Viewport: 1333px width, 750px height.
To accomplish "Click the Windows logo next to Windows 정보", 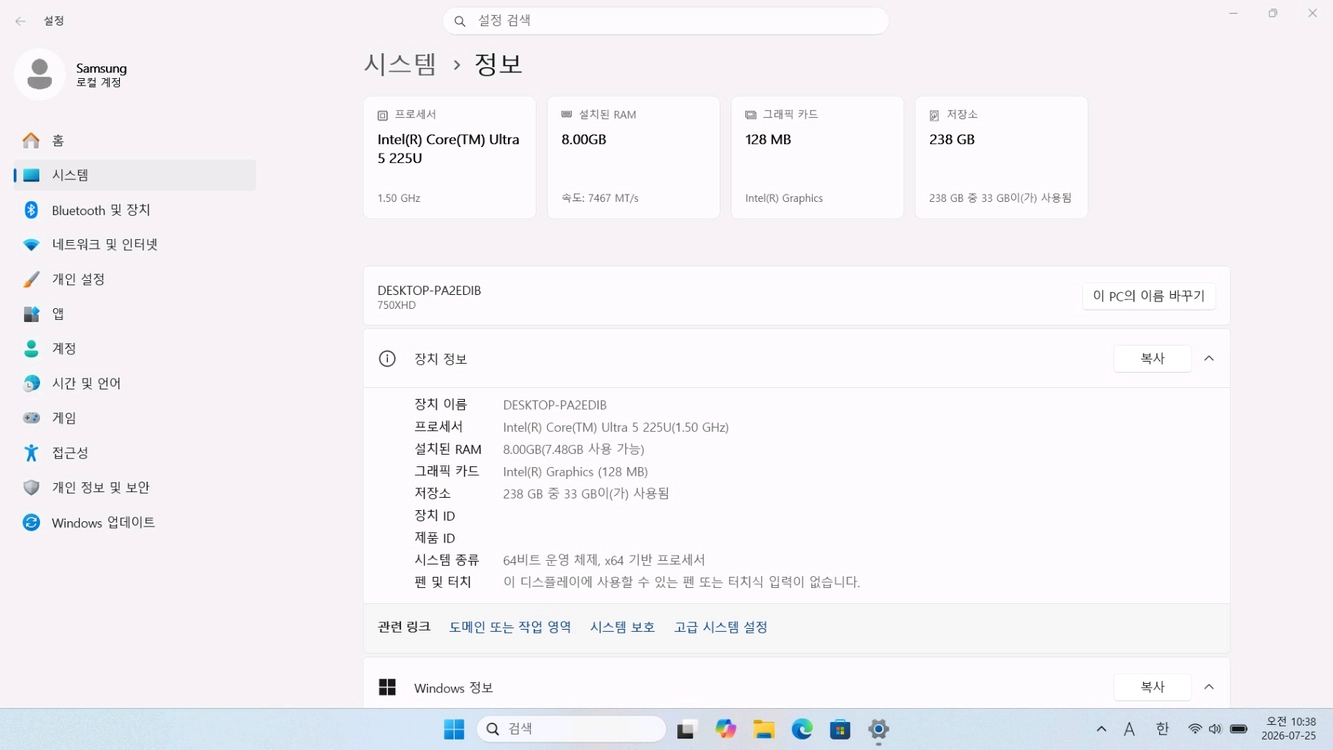I will (x=387, y=687).
